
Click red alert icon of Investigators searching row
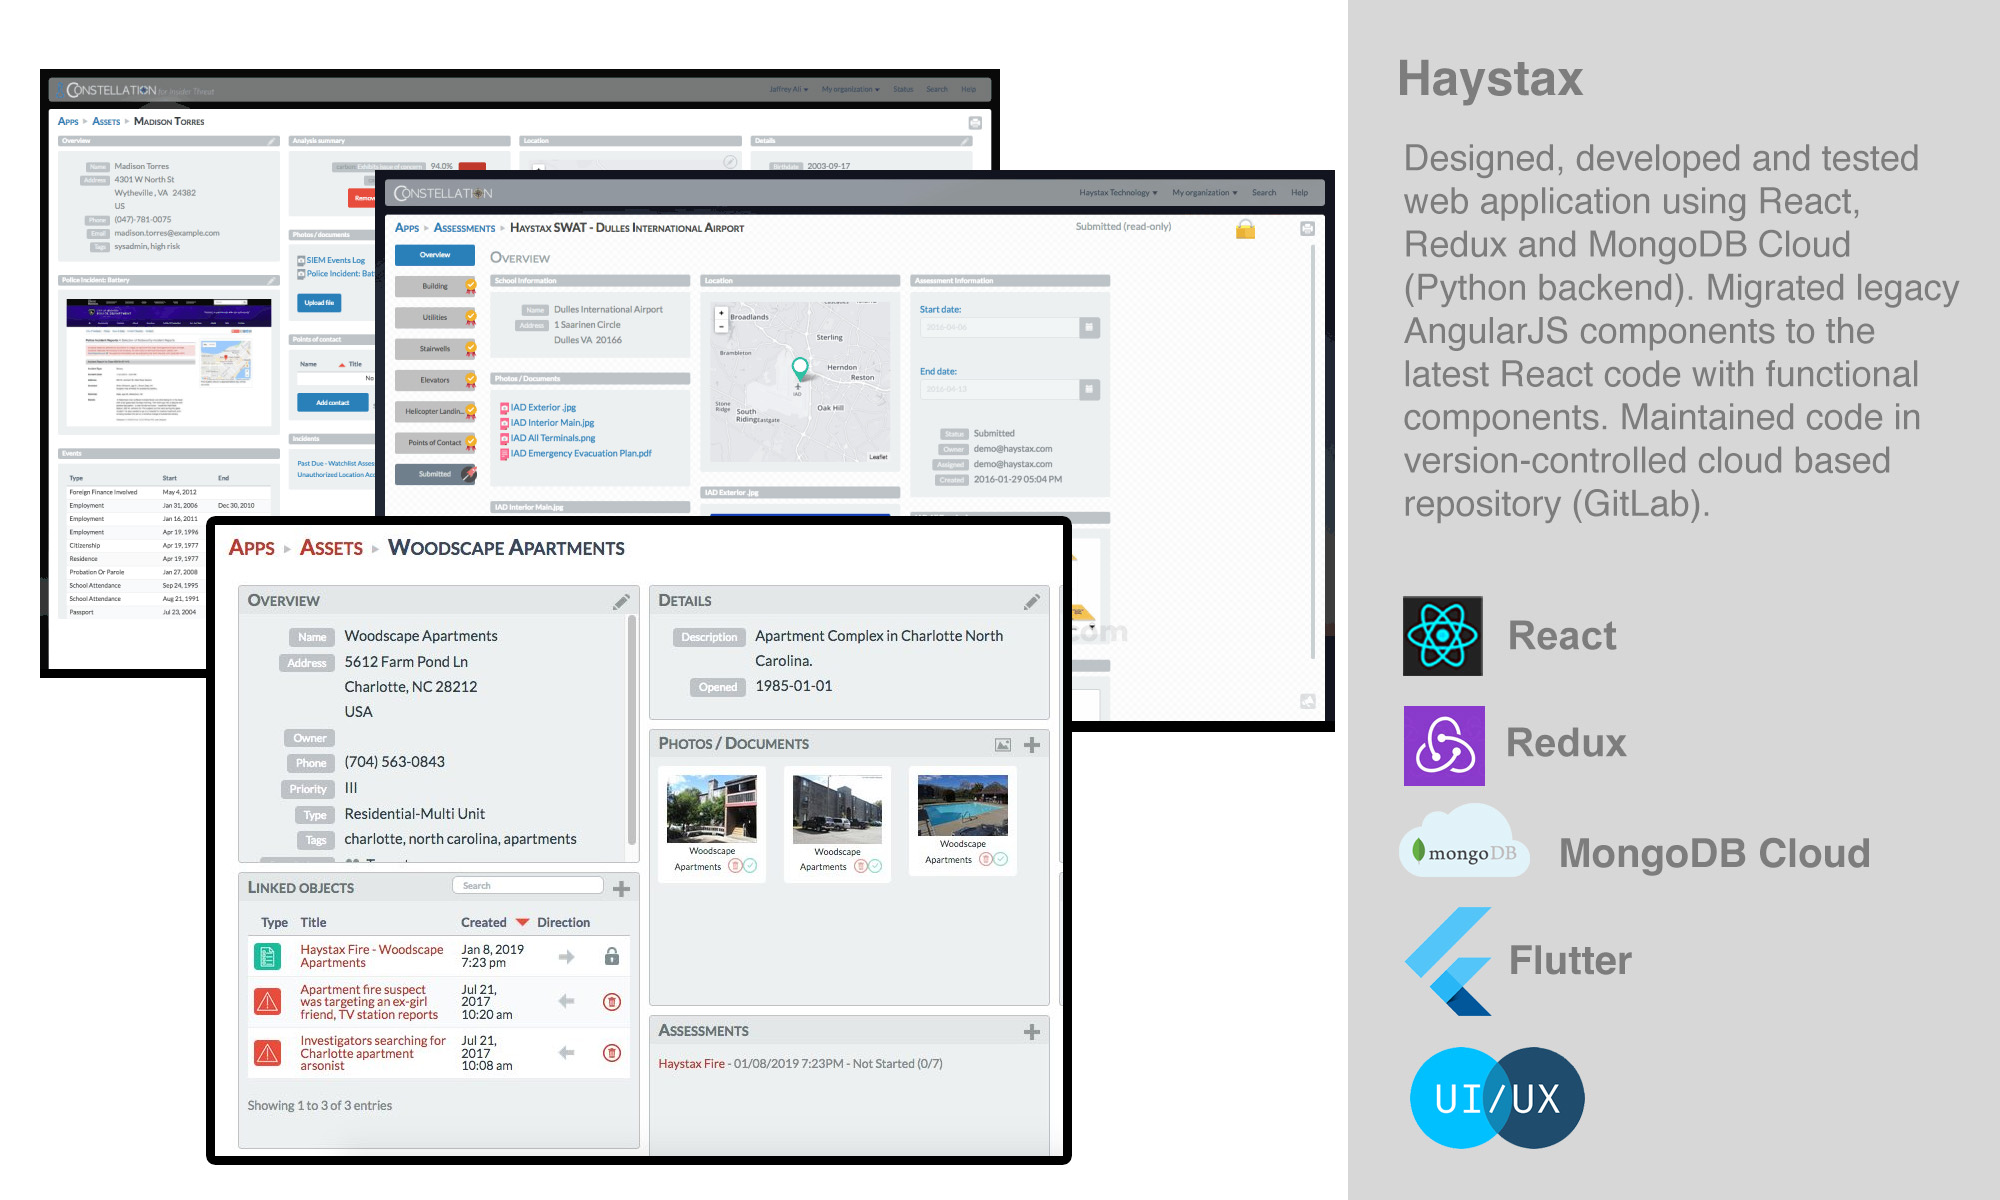267,1052
